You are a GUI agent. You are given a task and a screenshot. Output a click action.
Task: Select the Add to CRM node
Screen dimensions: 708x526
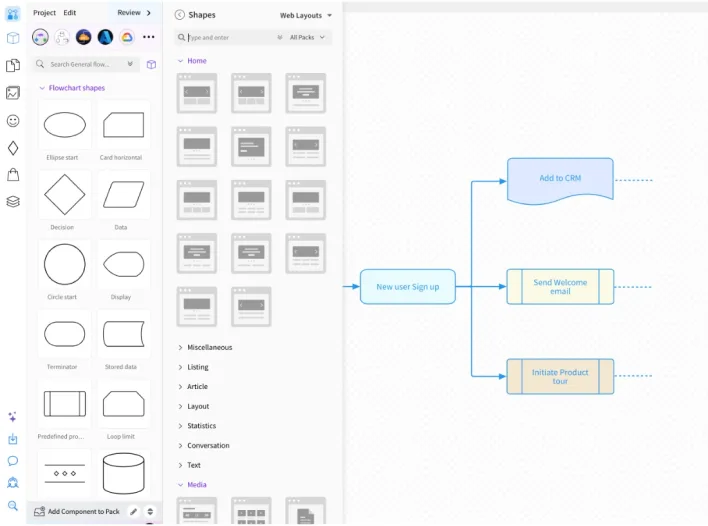(560, 180)
